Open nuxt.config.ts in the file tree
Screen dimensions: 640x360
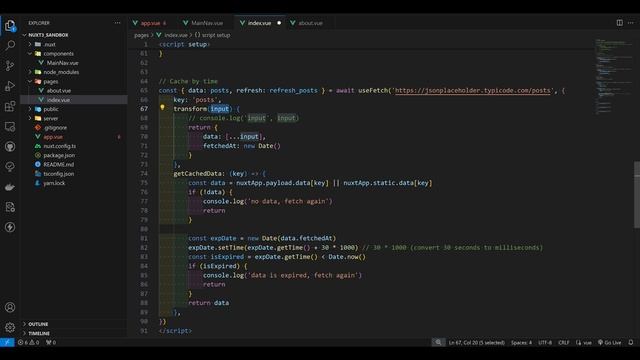[x=60, y=146]
